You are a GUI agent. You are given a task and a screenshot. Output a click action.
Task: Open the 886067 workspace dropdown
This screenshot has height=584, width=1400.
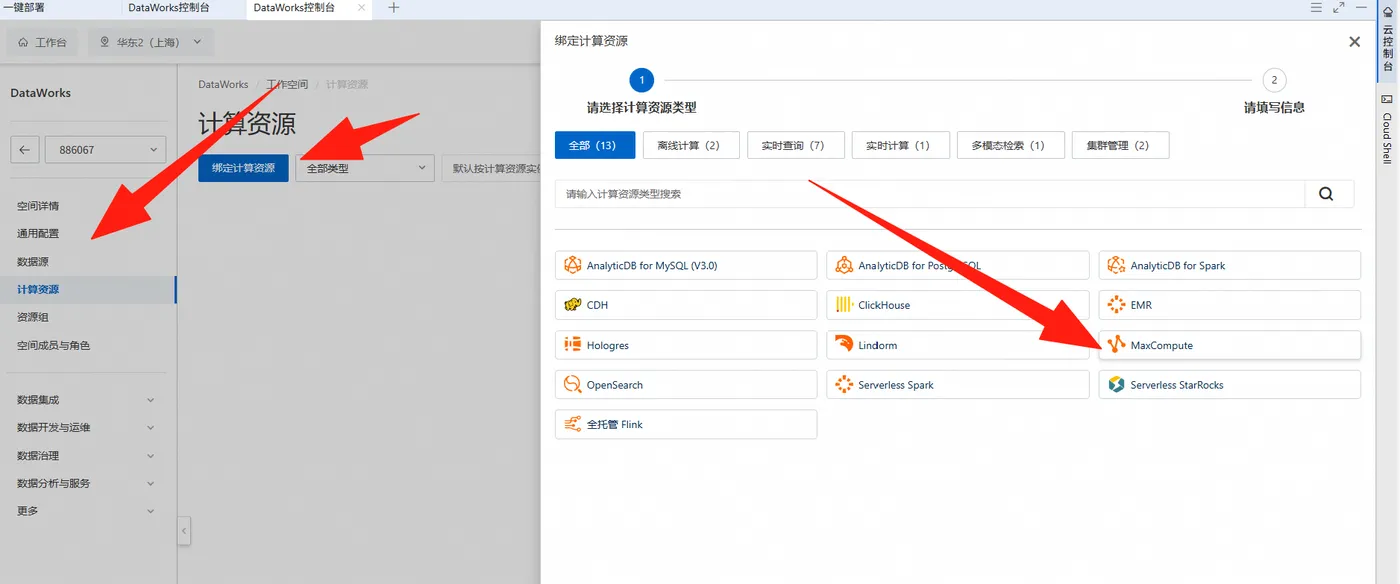pos(103,150)
